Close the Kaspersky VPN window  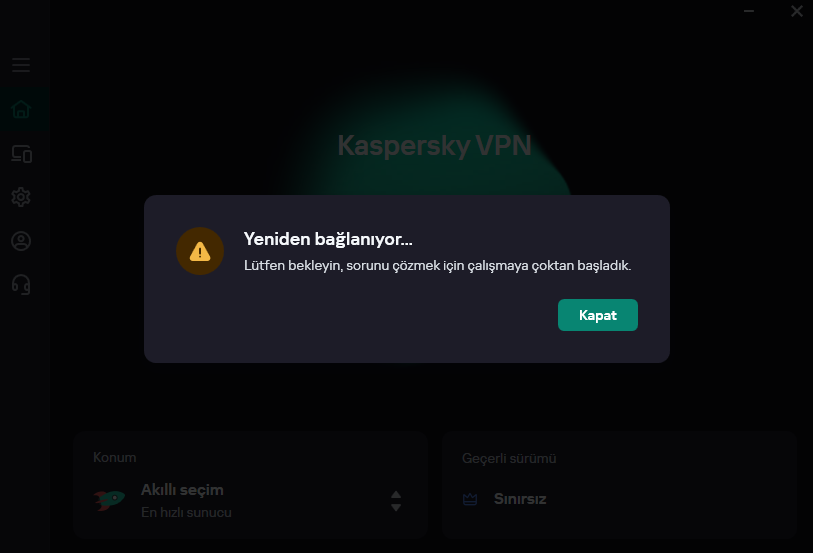point(796,11)
